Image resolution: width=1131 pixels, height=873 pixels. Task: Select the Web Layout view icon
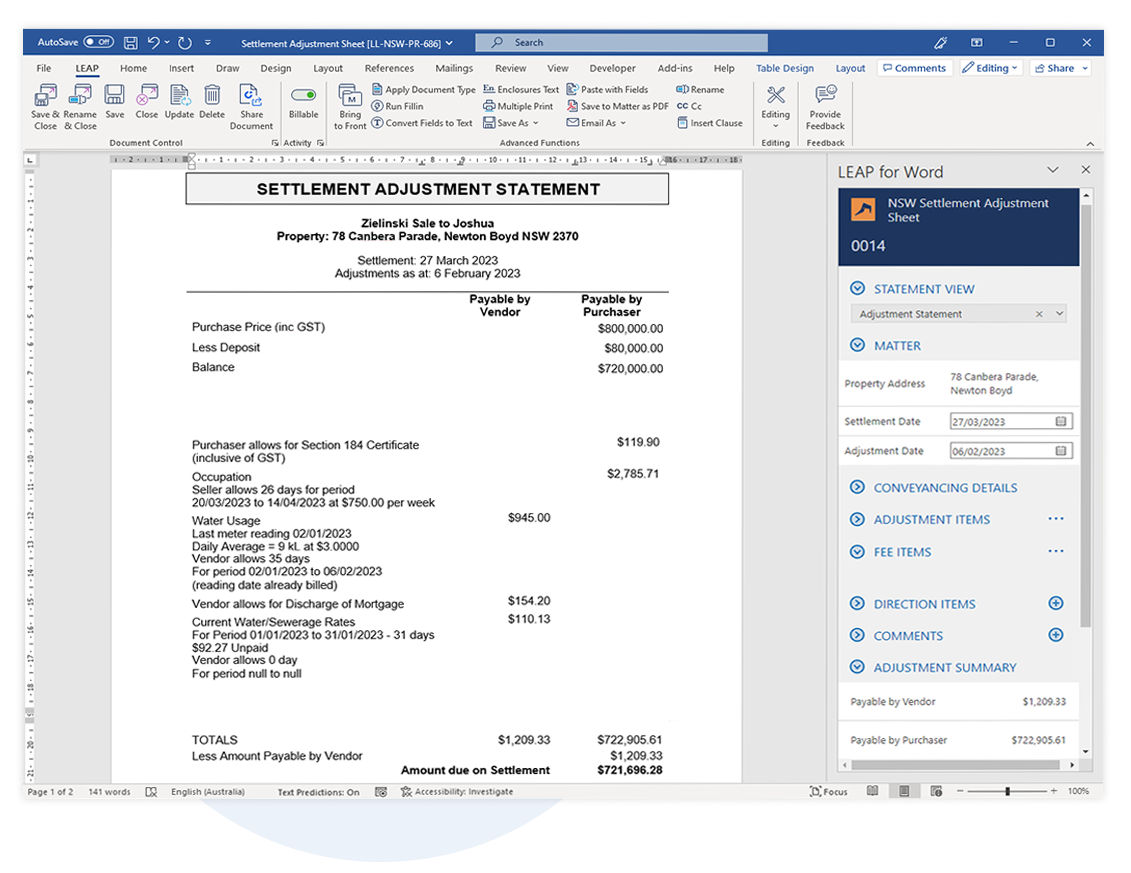[x=936, y=791]
